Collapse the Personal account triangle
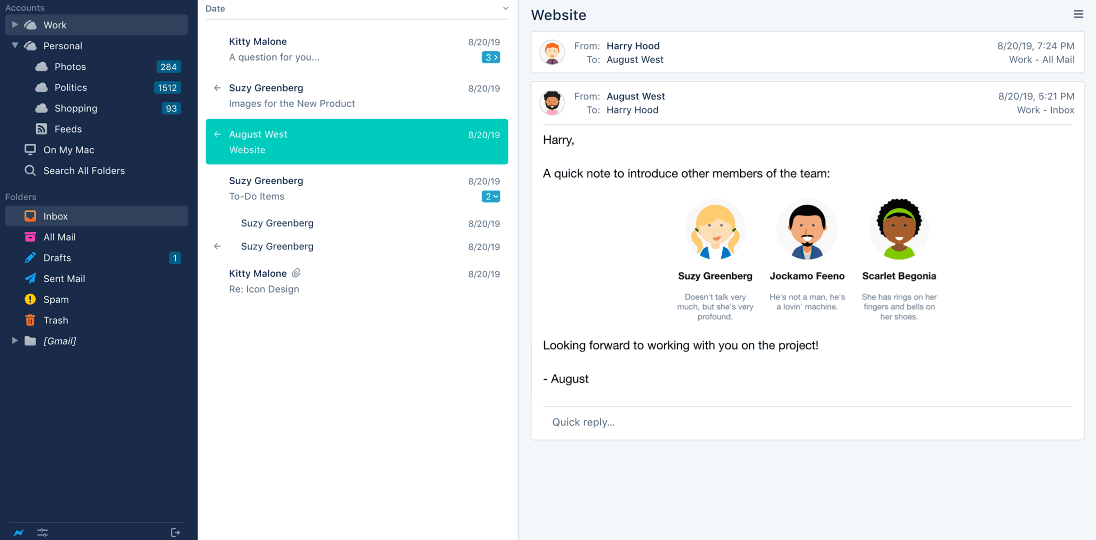This screenshot has height=540, width=1096. pyautogui.click(x=15, y=46)
